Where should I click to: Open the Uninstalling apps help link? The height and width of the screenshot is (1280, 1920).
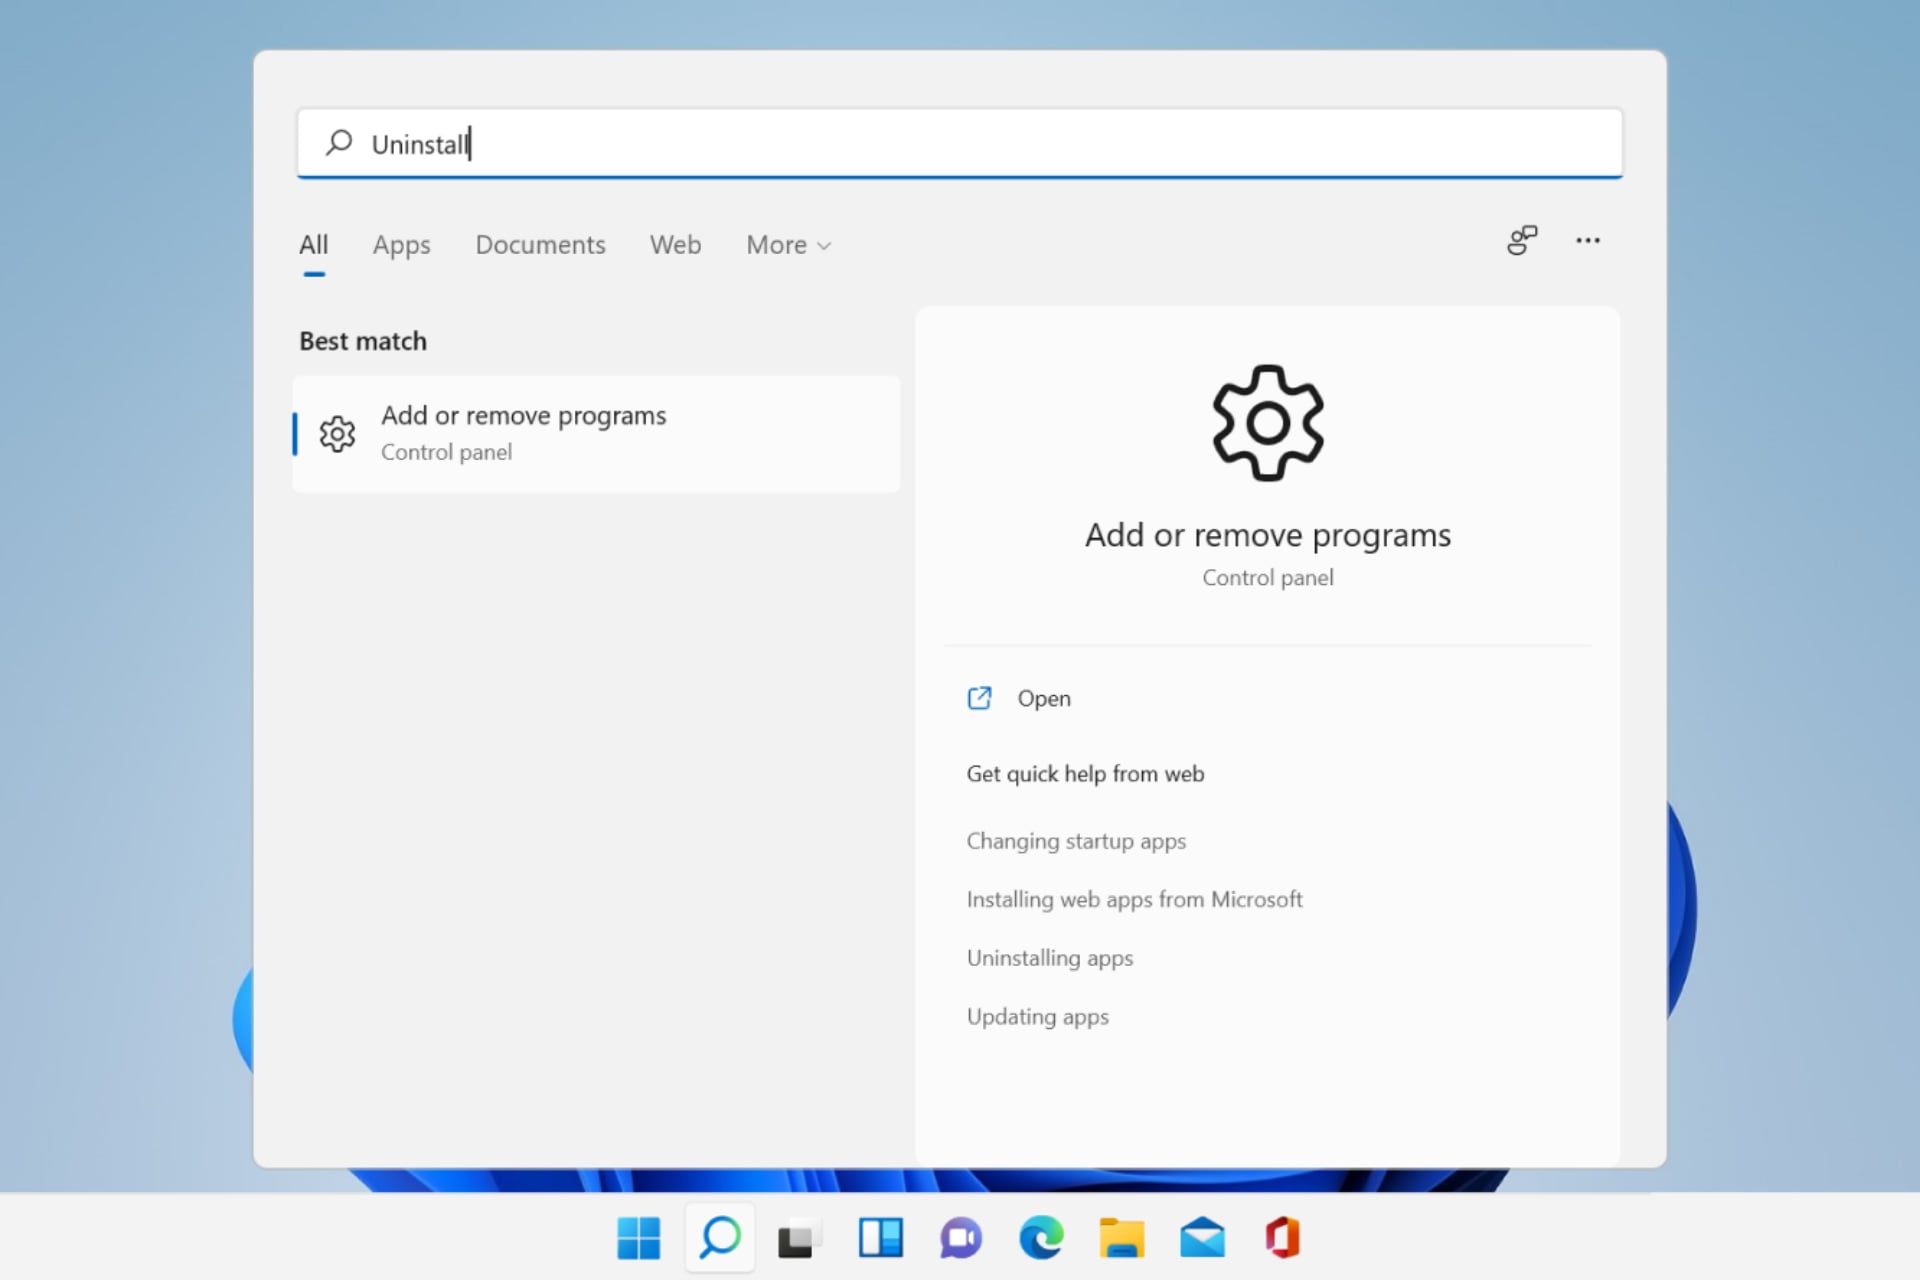[1049, 957]
